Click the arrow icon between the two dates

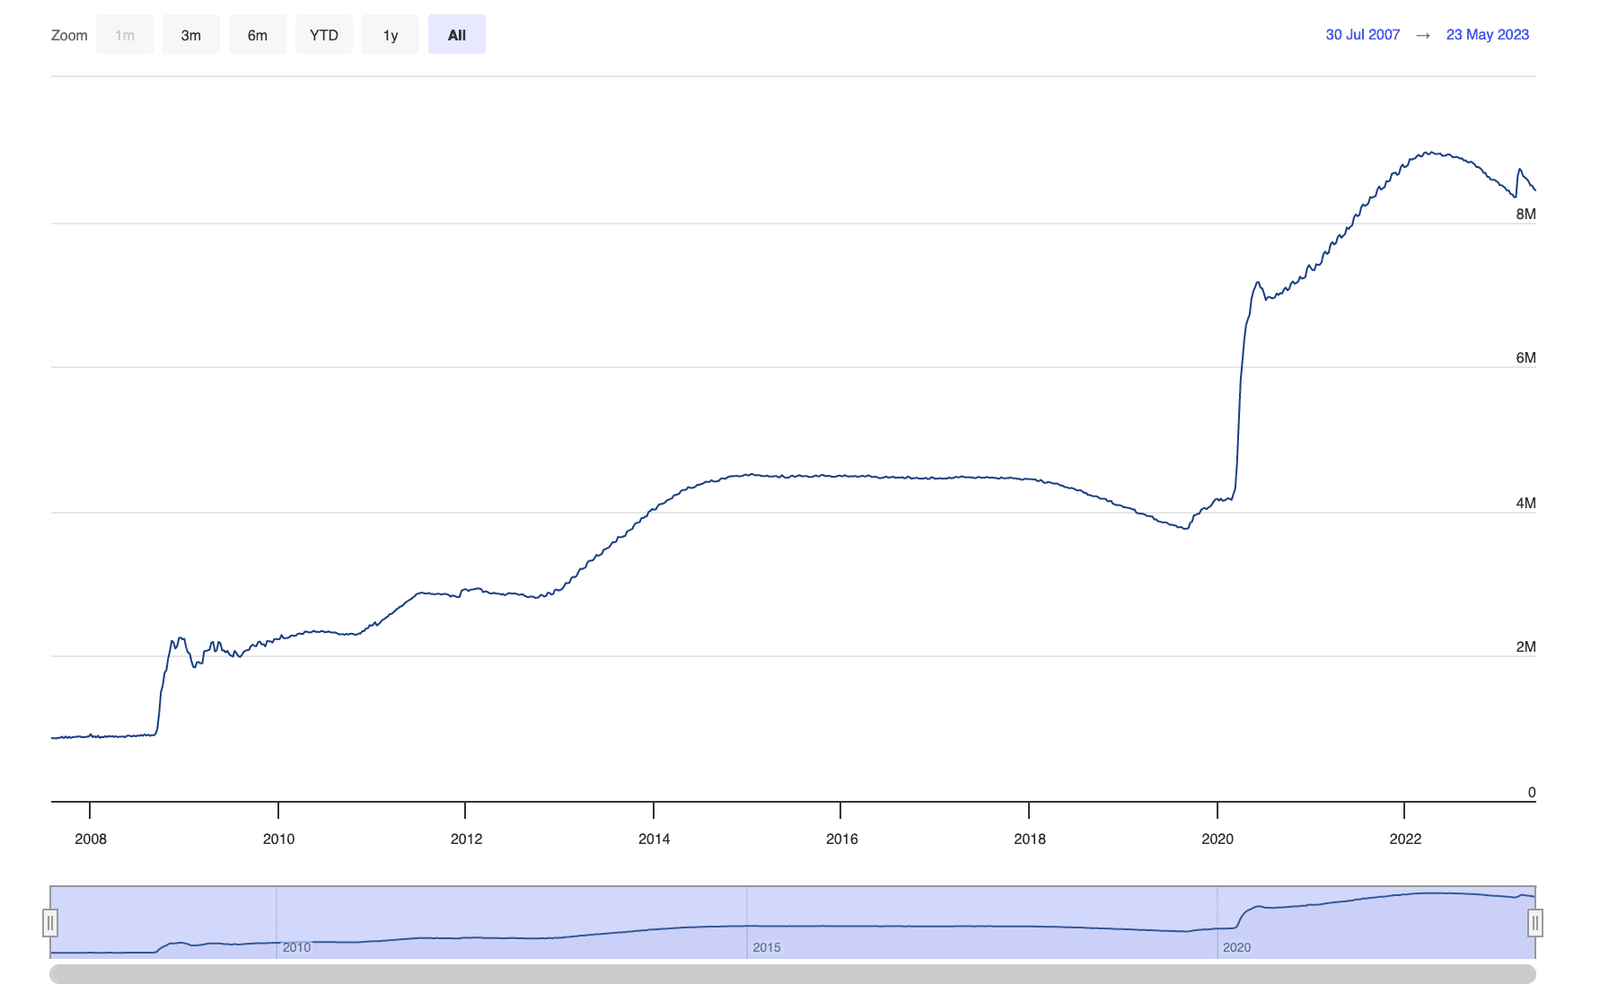[1423, 34]
